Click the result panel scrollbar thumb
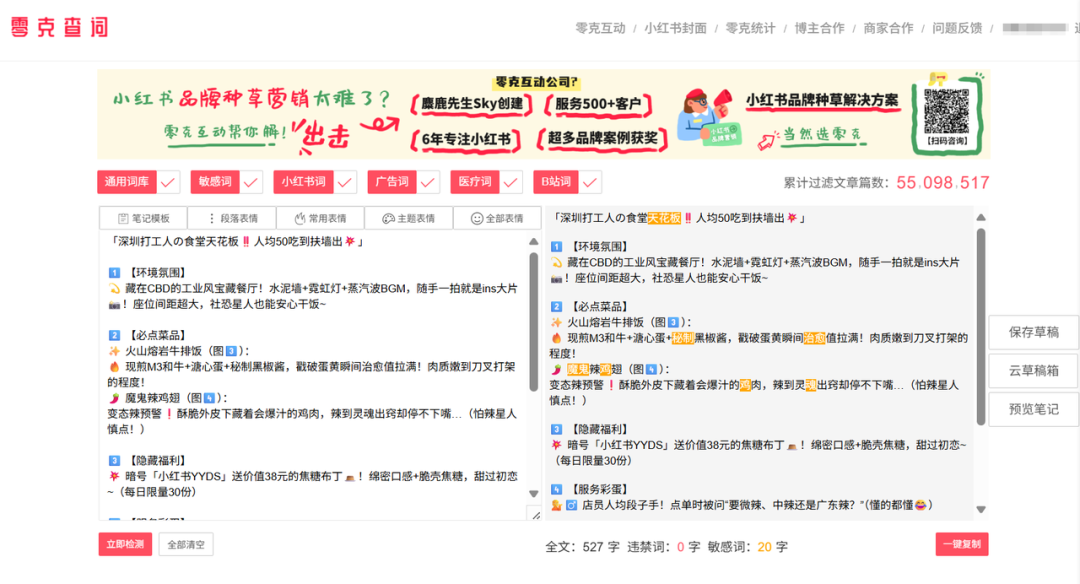 pyautogui.click(x=981, y=327)
